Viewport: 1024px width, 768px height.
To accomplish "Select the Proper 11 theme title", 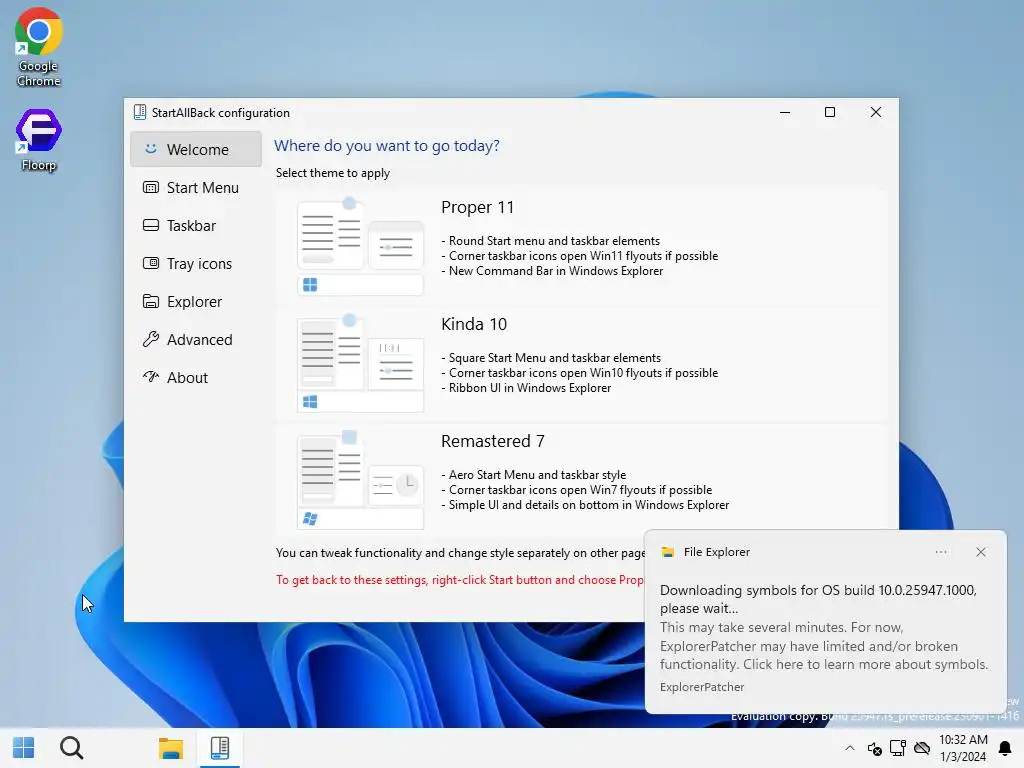I will coord(477,207).
